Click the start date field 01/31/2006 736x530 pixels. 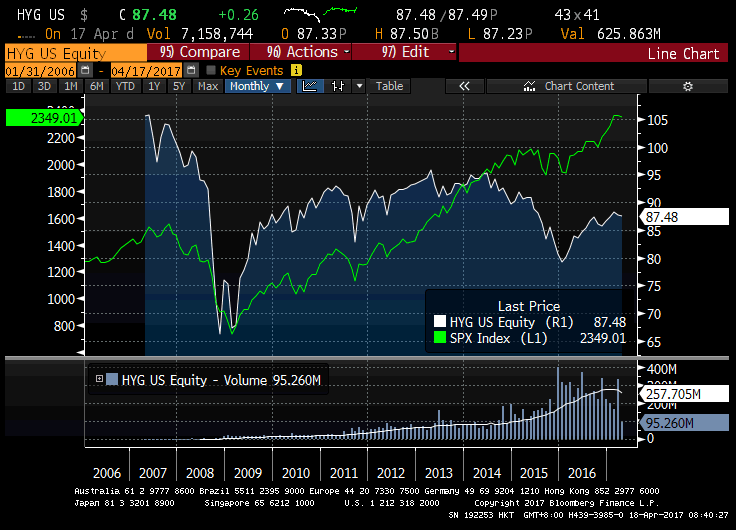coord(40,71)
